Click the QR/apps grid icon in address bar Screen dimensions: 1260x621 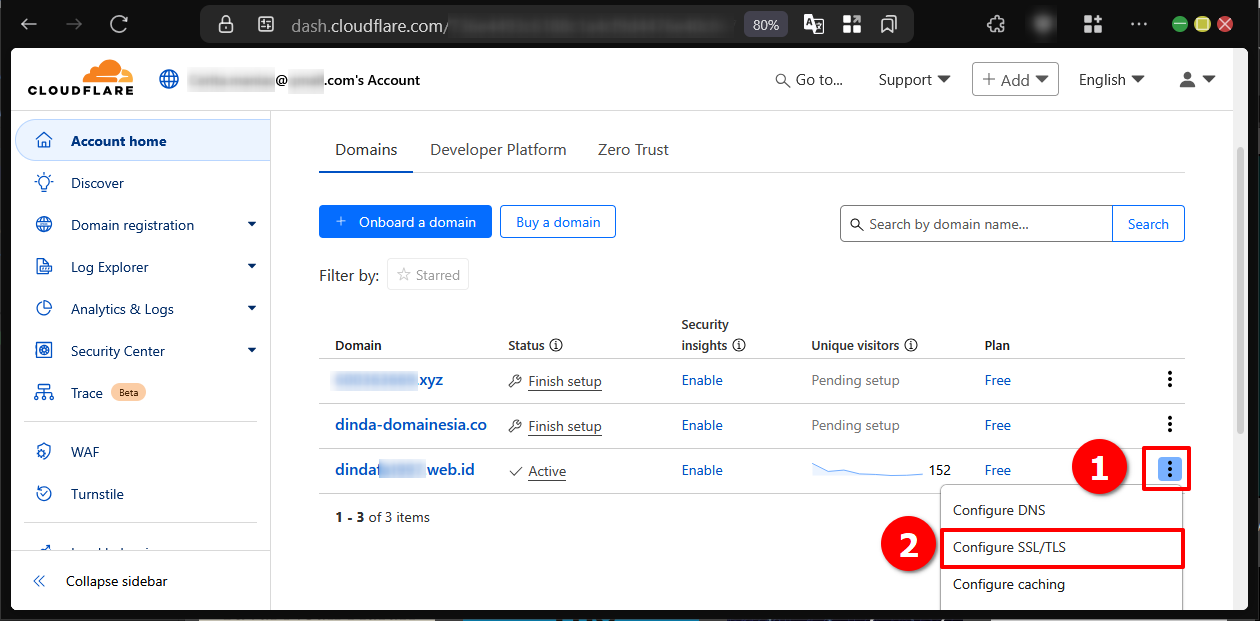coord(852,25)
